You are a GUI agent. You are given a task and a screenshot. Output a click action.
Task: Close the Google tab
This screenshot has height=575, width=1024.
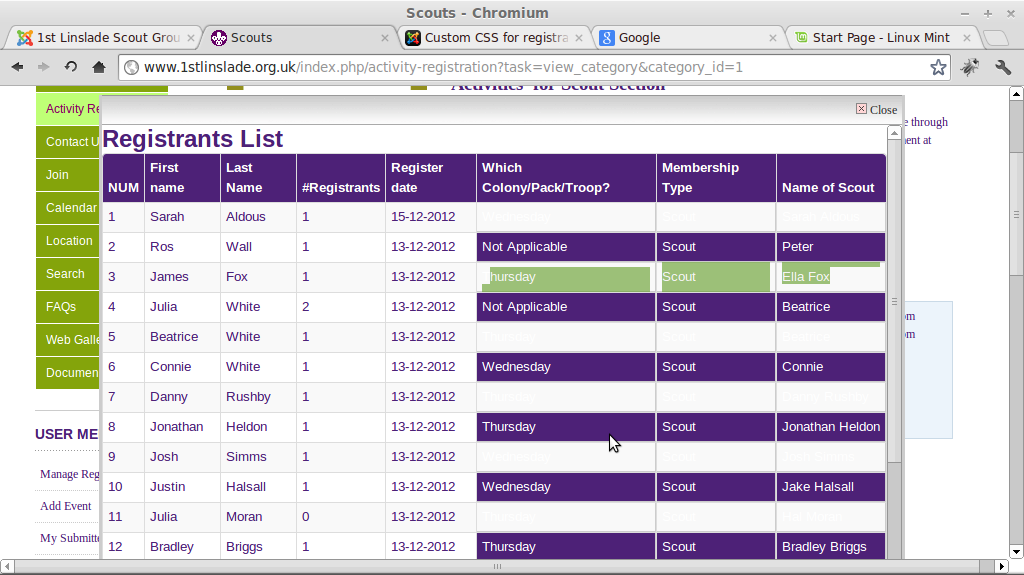pyautogui.click(x=773, y=38)
